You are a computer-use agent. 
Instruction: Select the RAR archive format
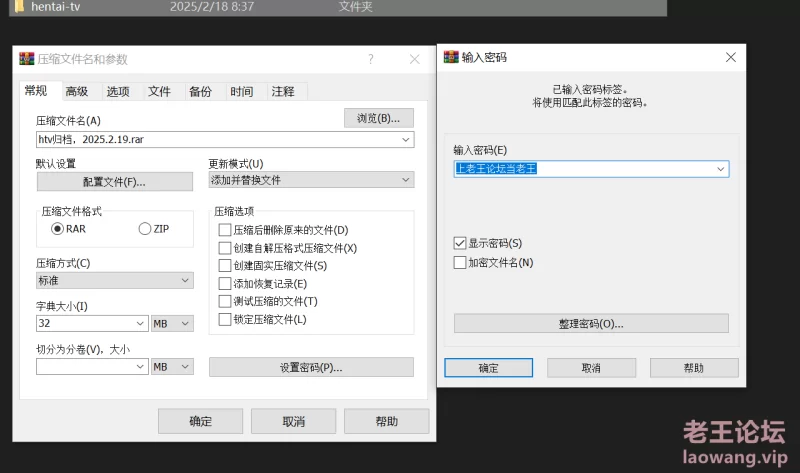(x=58, y=229)
